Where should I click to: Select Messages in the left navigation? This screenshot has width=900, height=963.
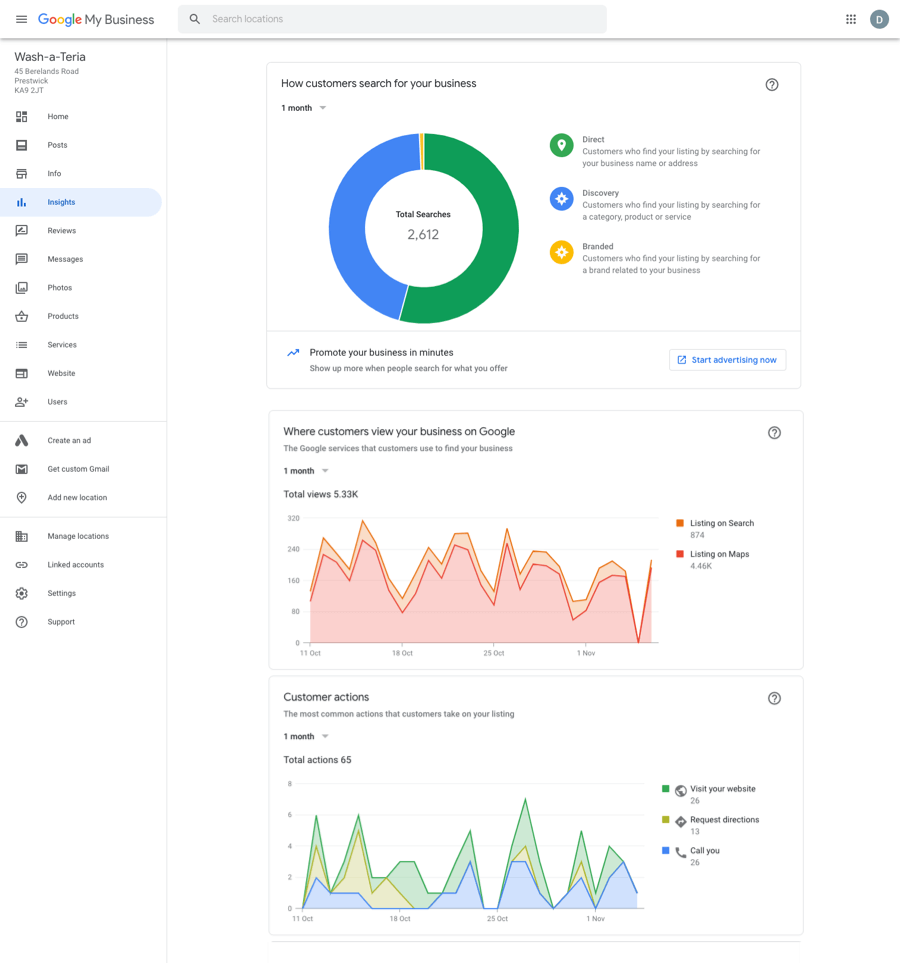(65, 259)
